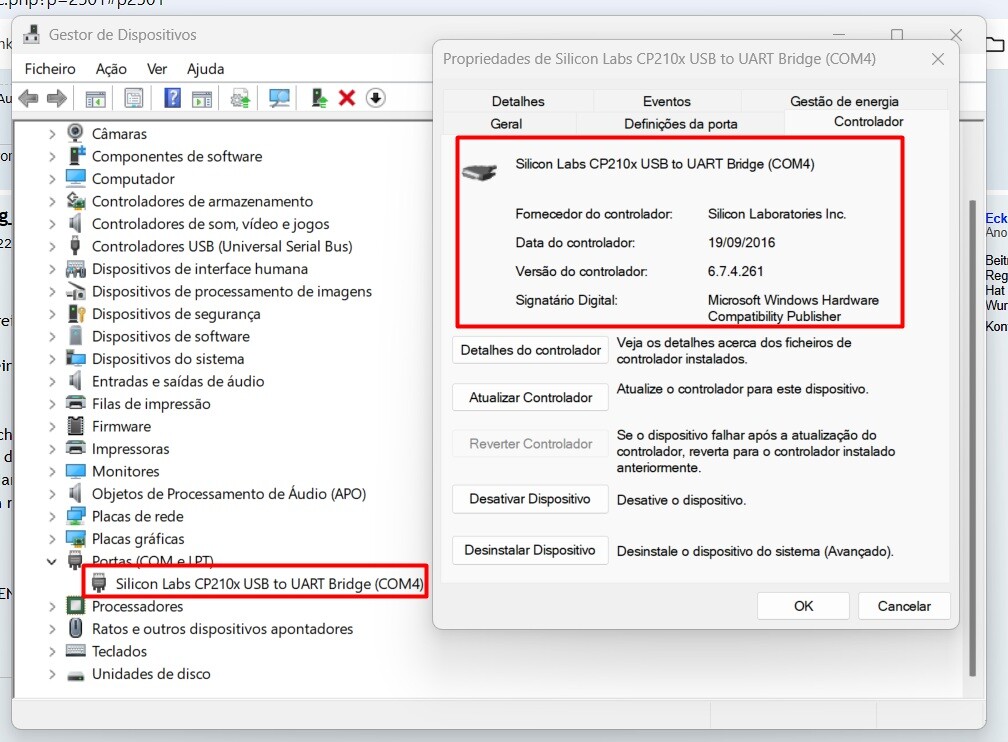Click the Properties toolbar icon
Viewport: 1008px width, 742px height.
[x=133, y=98]
